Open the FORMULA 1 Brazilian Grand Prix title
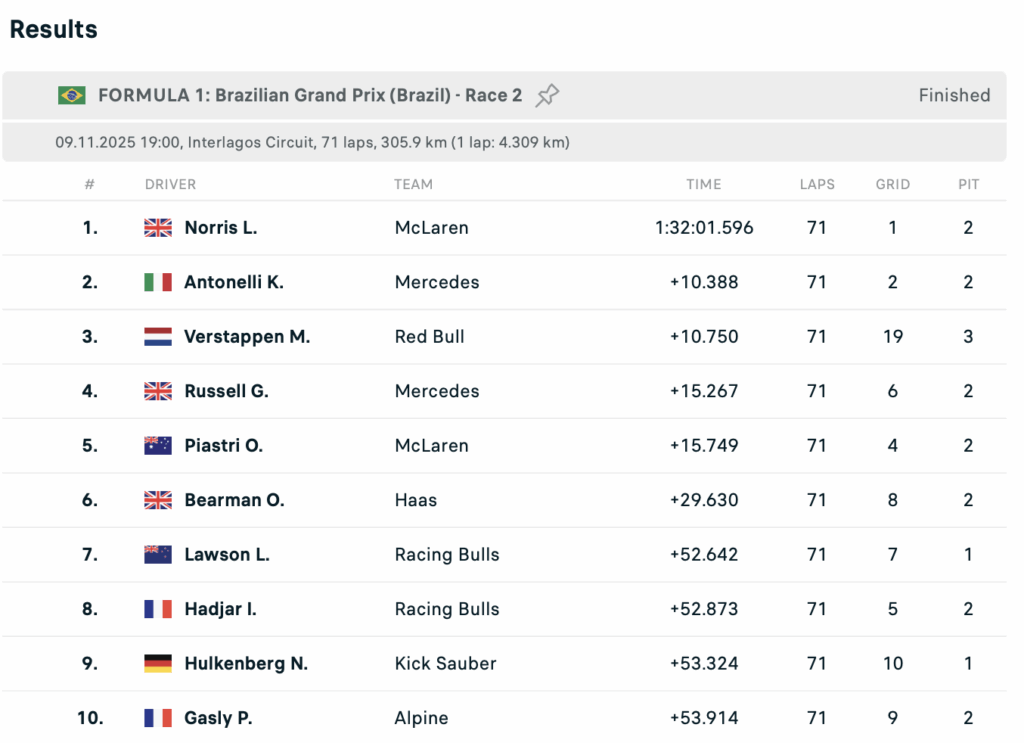 pos(310,96)
